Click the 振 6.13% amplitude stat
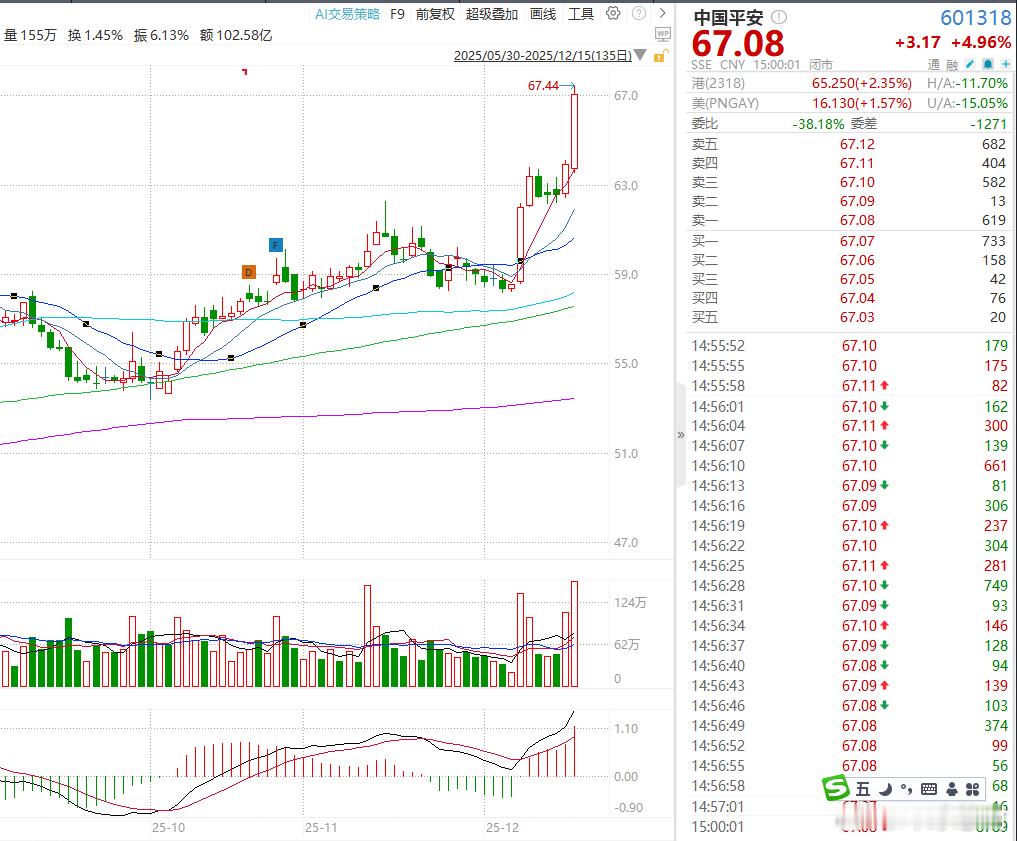The height and width of the screenshot is (841, 1017). click(161, 35)
